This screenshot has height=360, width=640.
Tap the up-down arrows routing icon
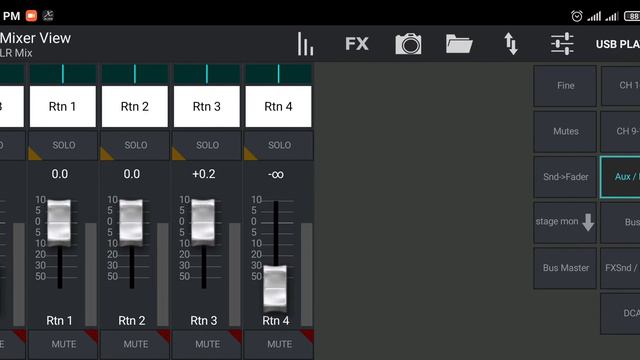511,44
